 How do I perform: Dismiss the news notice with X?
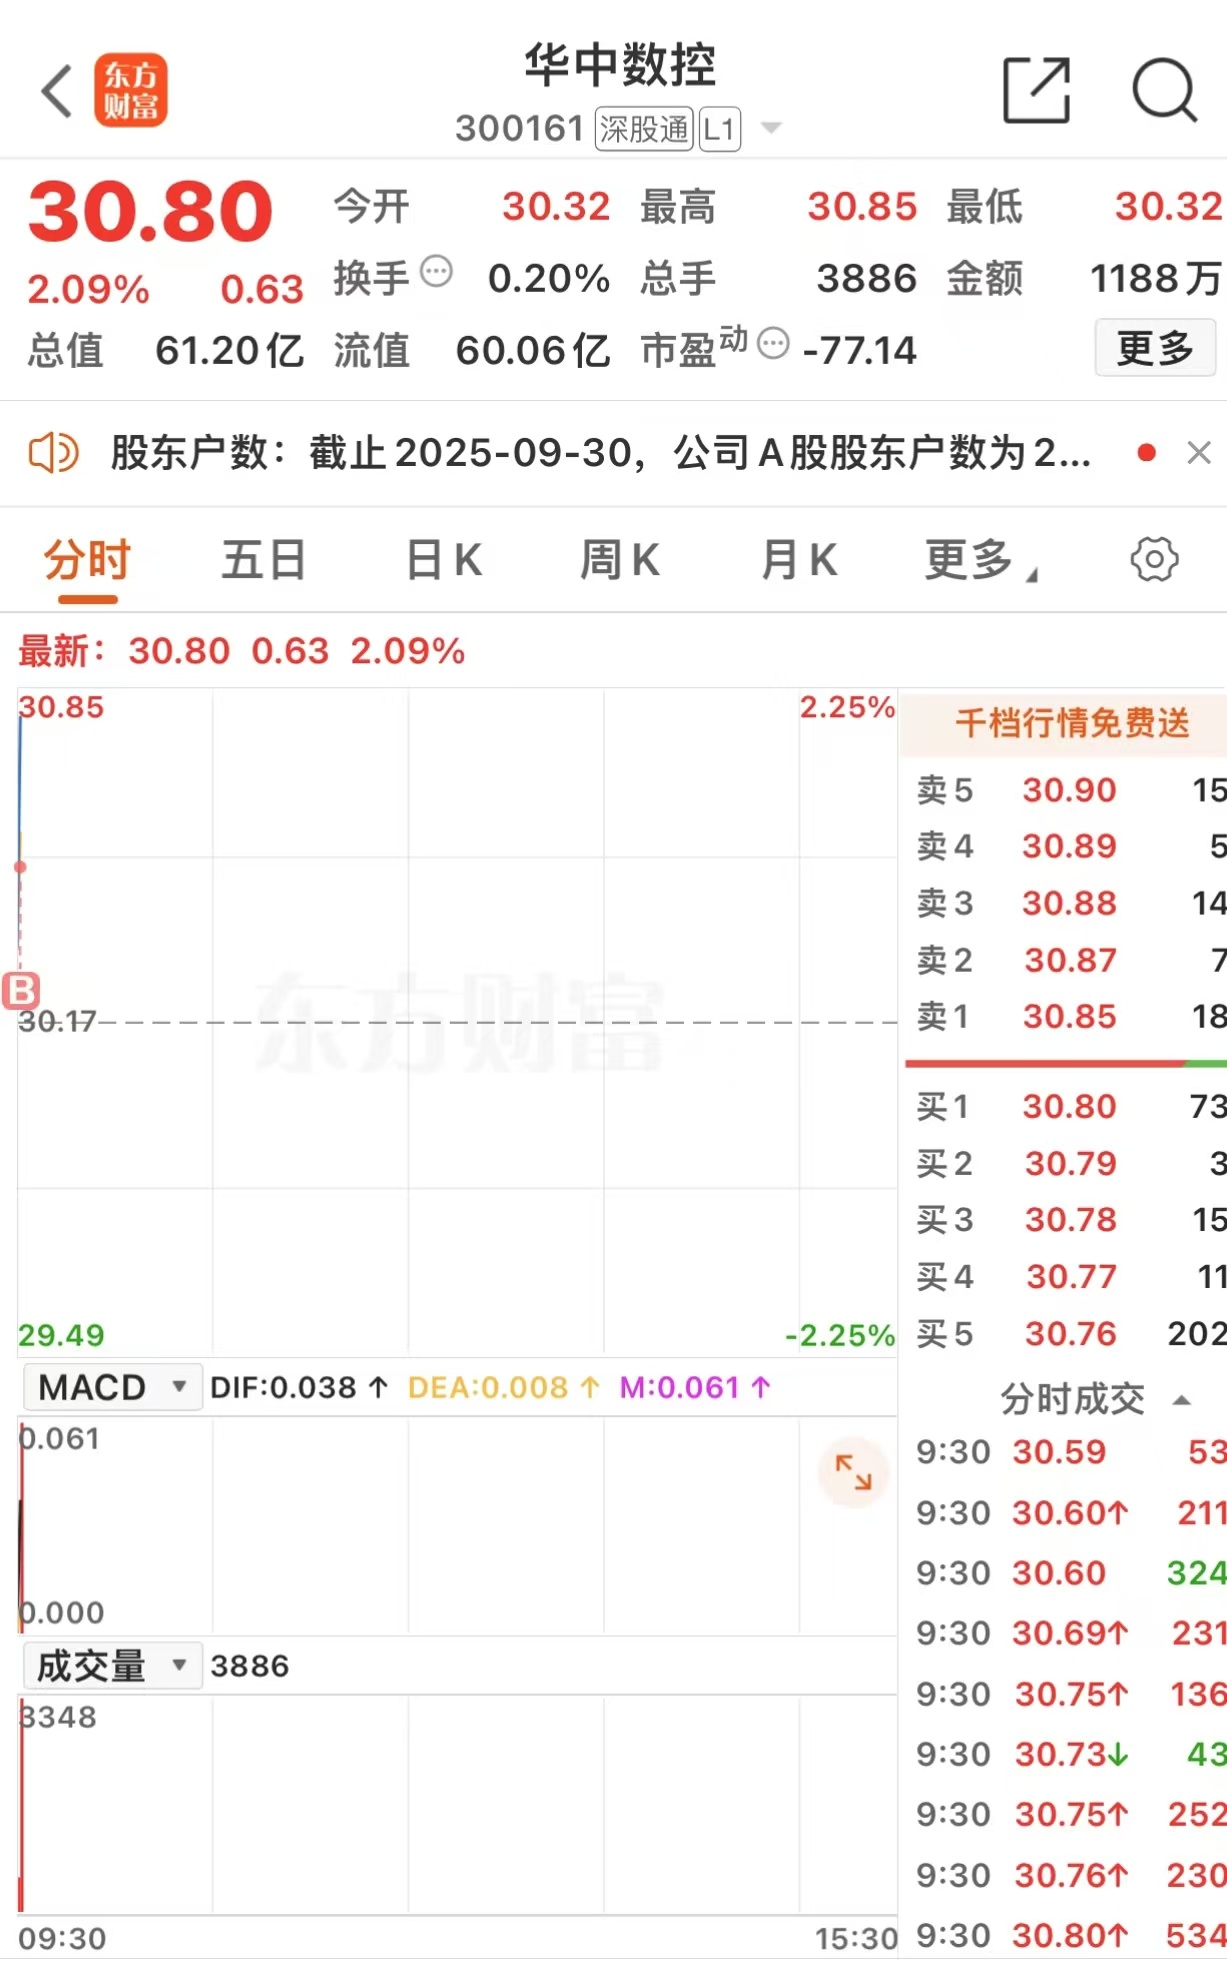pyautogui.click(x=1199, y=453)
